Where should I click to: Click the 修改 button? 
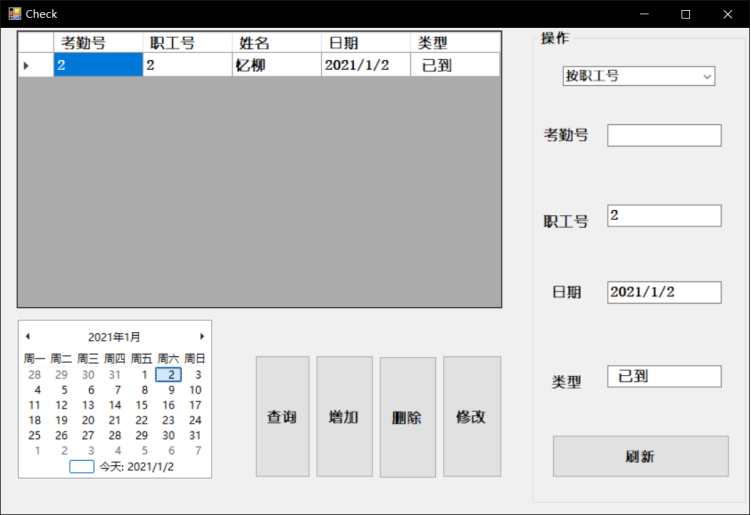pyautogui.click(x=472, y=416)
